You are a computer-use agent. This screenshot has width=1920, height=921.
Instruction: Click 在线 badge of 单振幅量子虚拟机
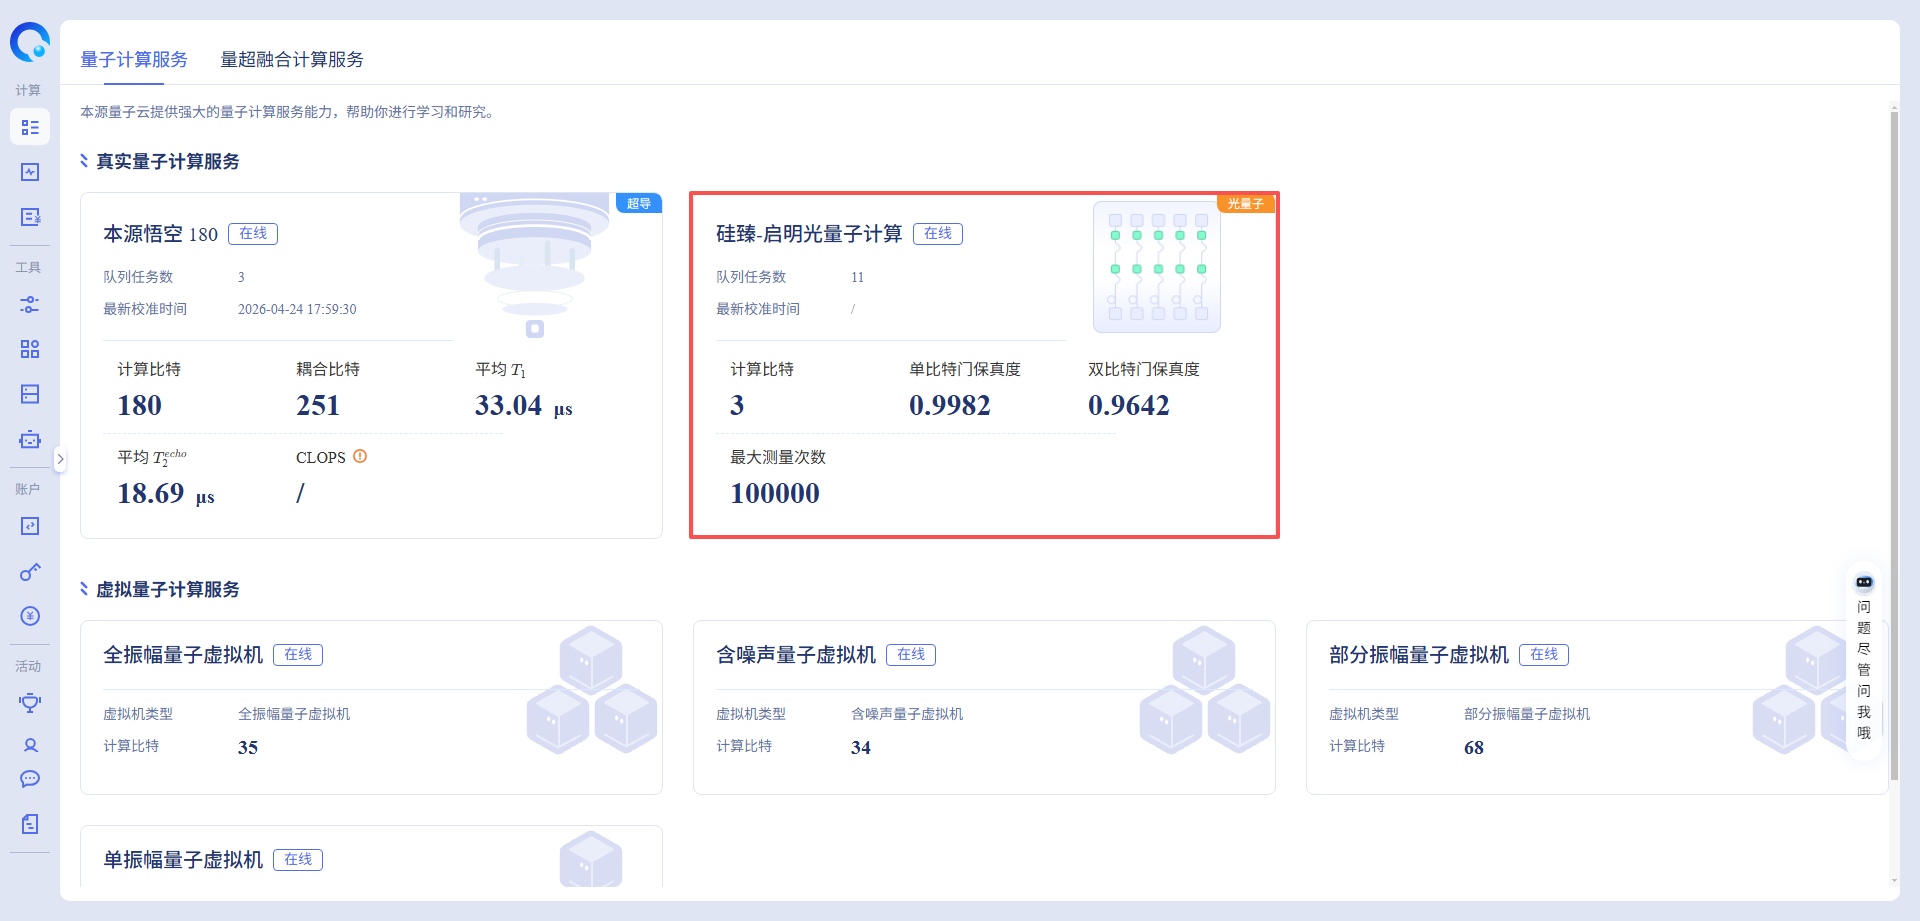[x=298, y=859]
